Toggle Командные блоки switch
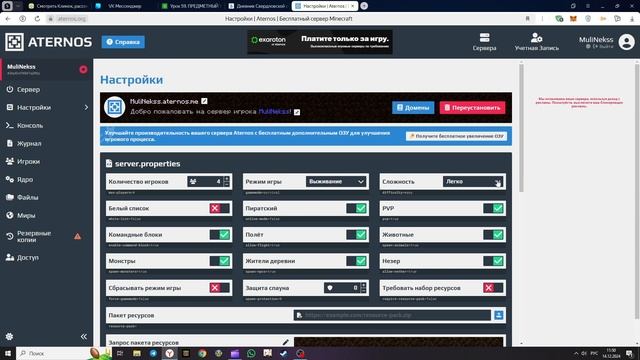 [x=220, y=235]
